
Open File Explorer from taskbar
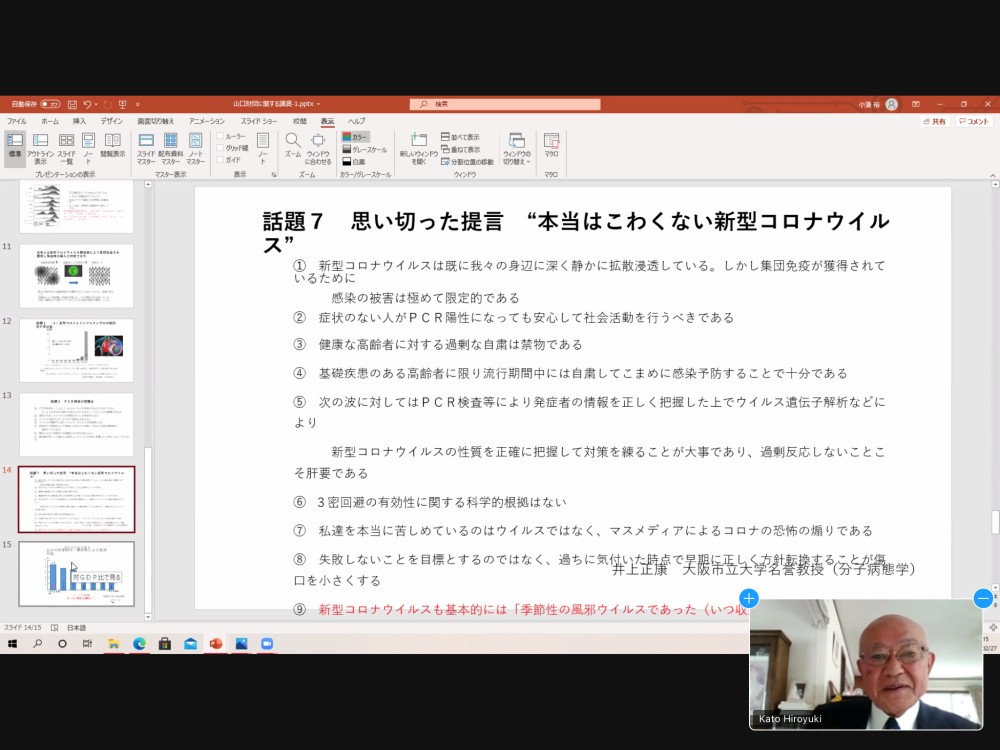[x=114, y=643]
